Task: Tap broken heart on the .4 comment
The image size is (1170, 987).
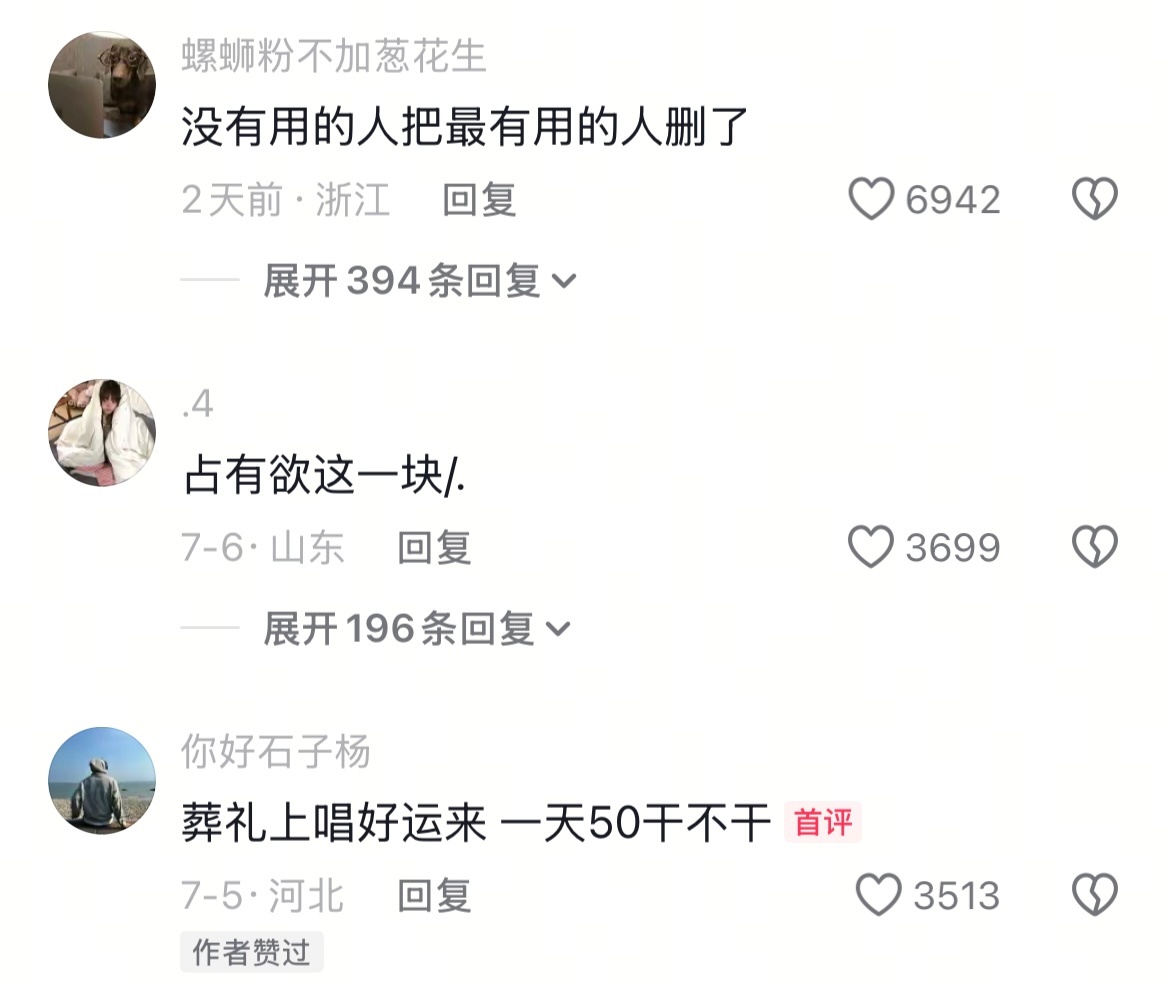Action: [x=1095, y=547]
